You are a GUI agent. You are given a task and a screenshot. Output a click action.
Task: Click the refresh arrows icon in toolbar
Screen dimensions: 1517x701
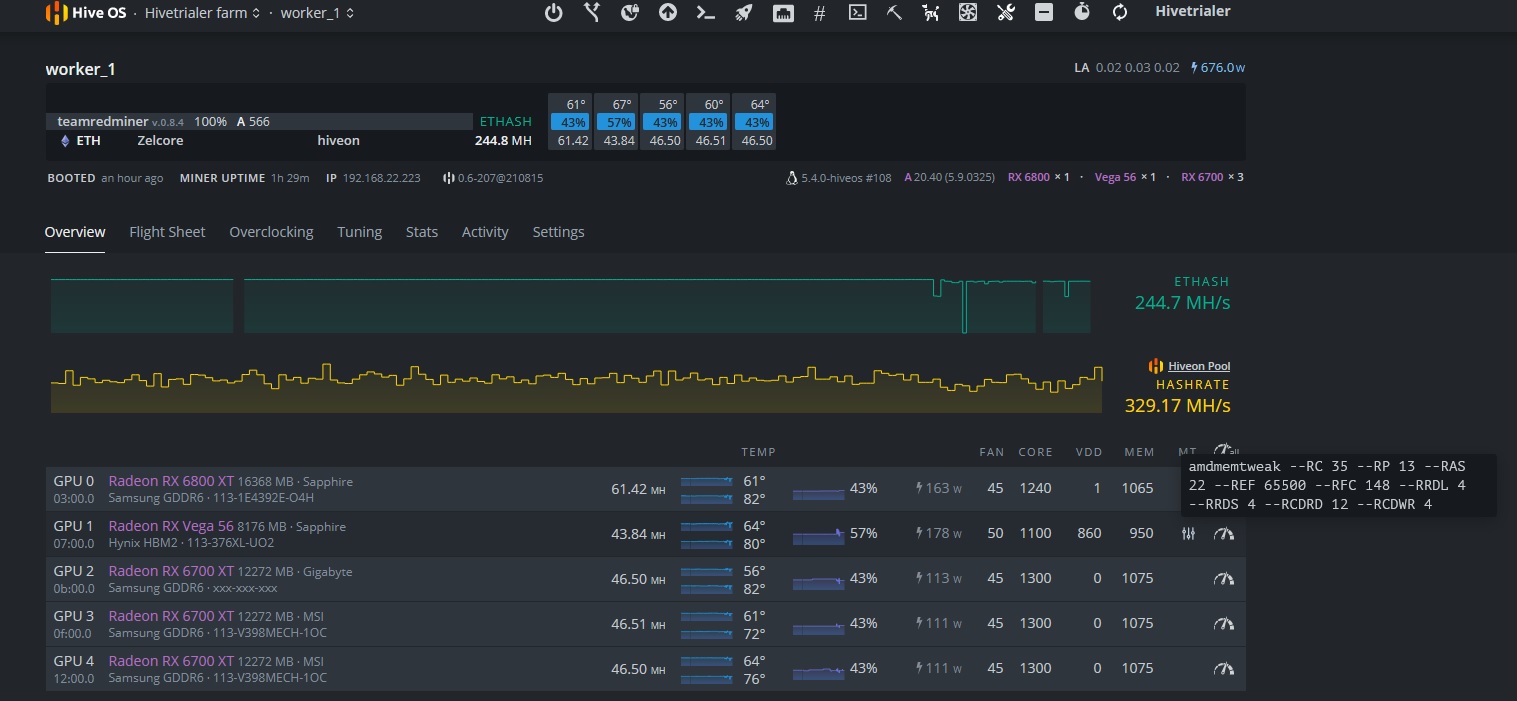[1120, 13]
